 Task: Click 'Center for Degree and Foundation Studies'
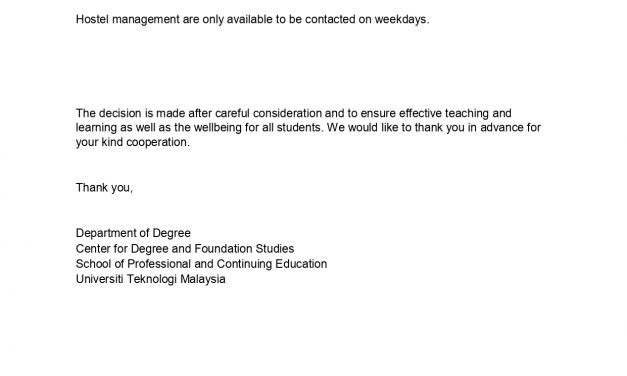(x=185, y=249)
